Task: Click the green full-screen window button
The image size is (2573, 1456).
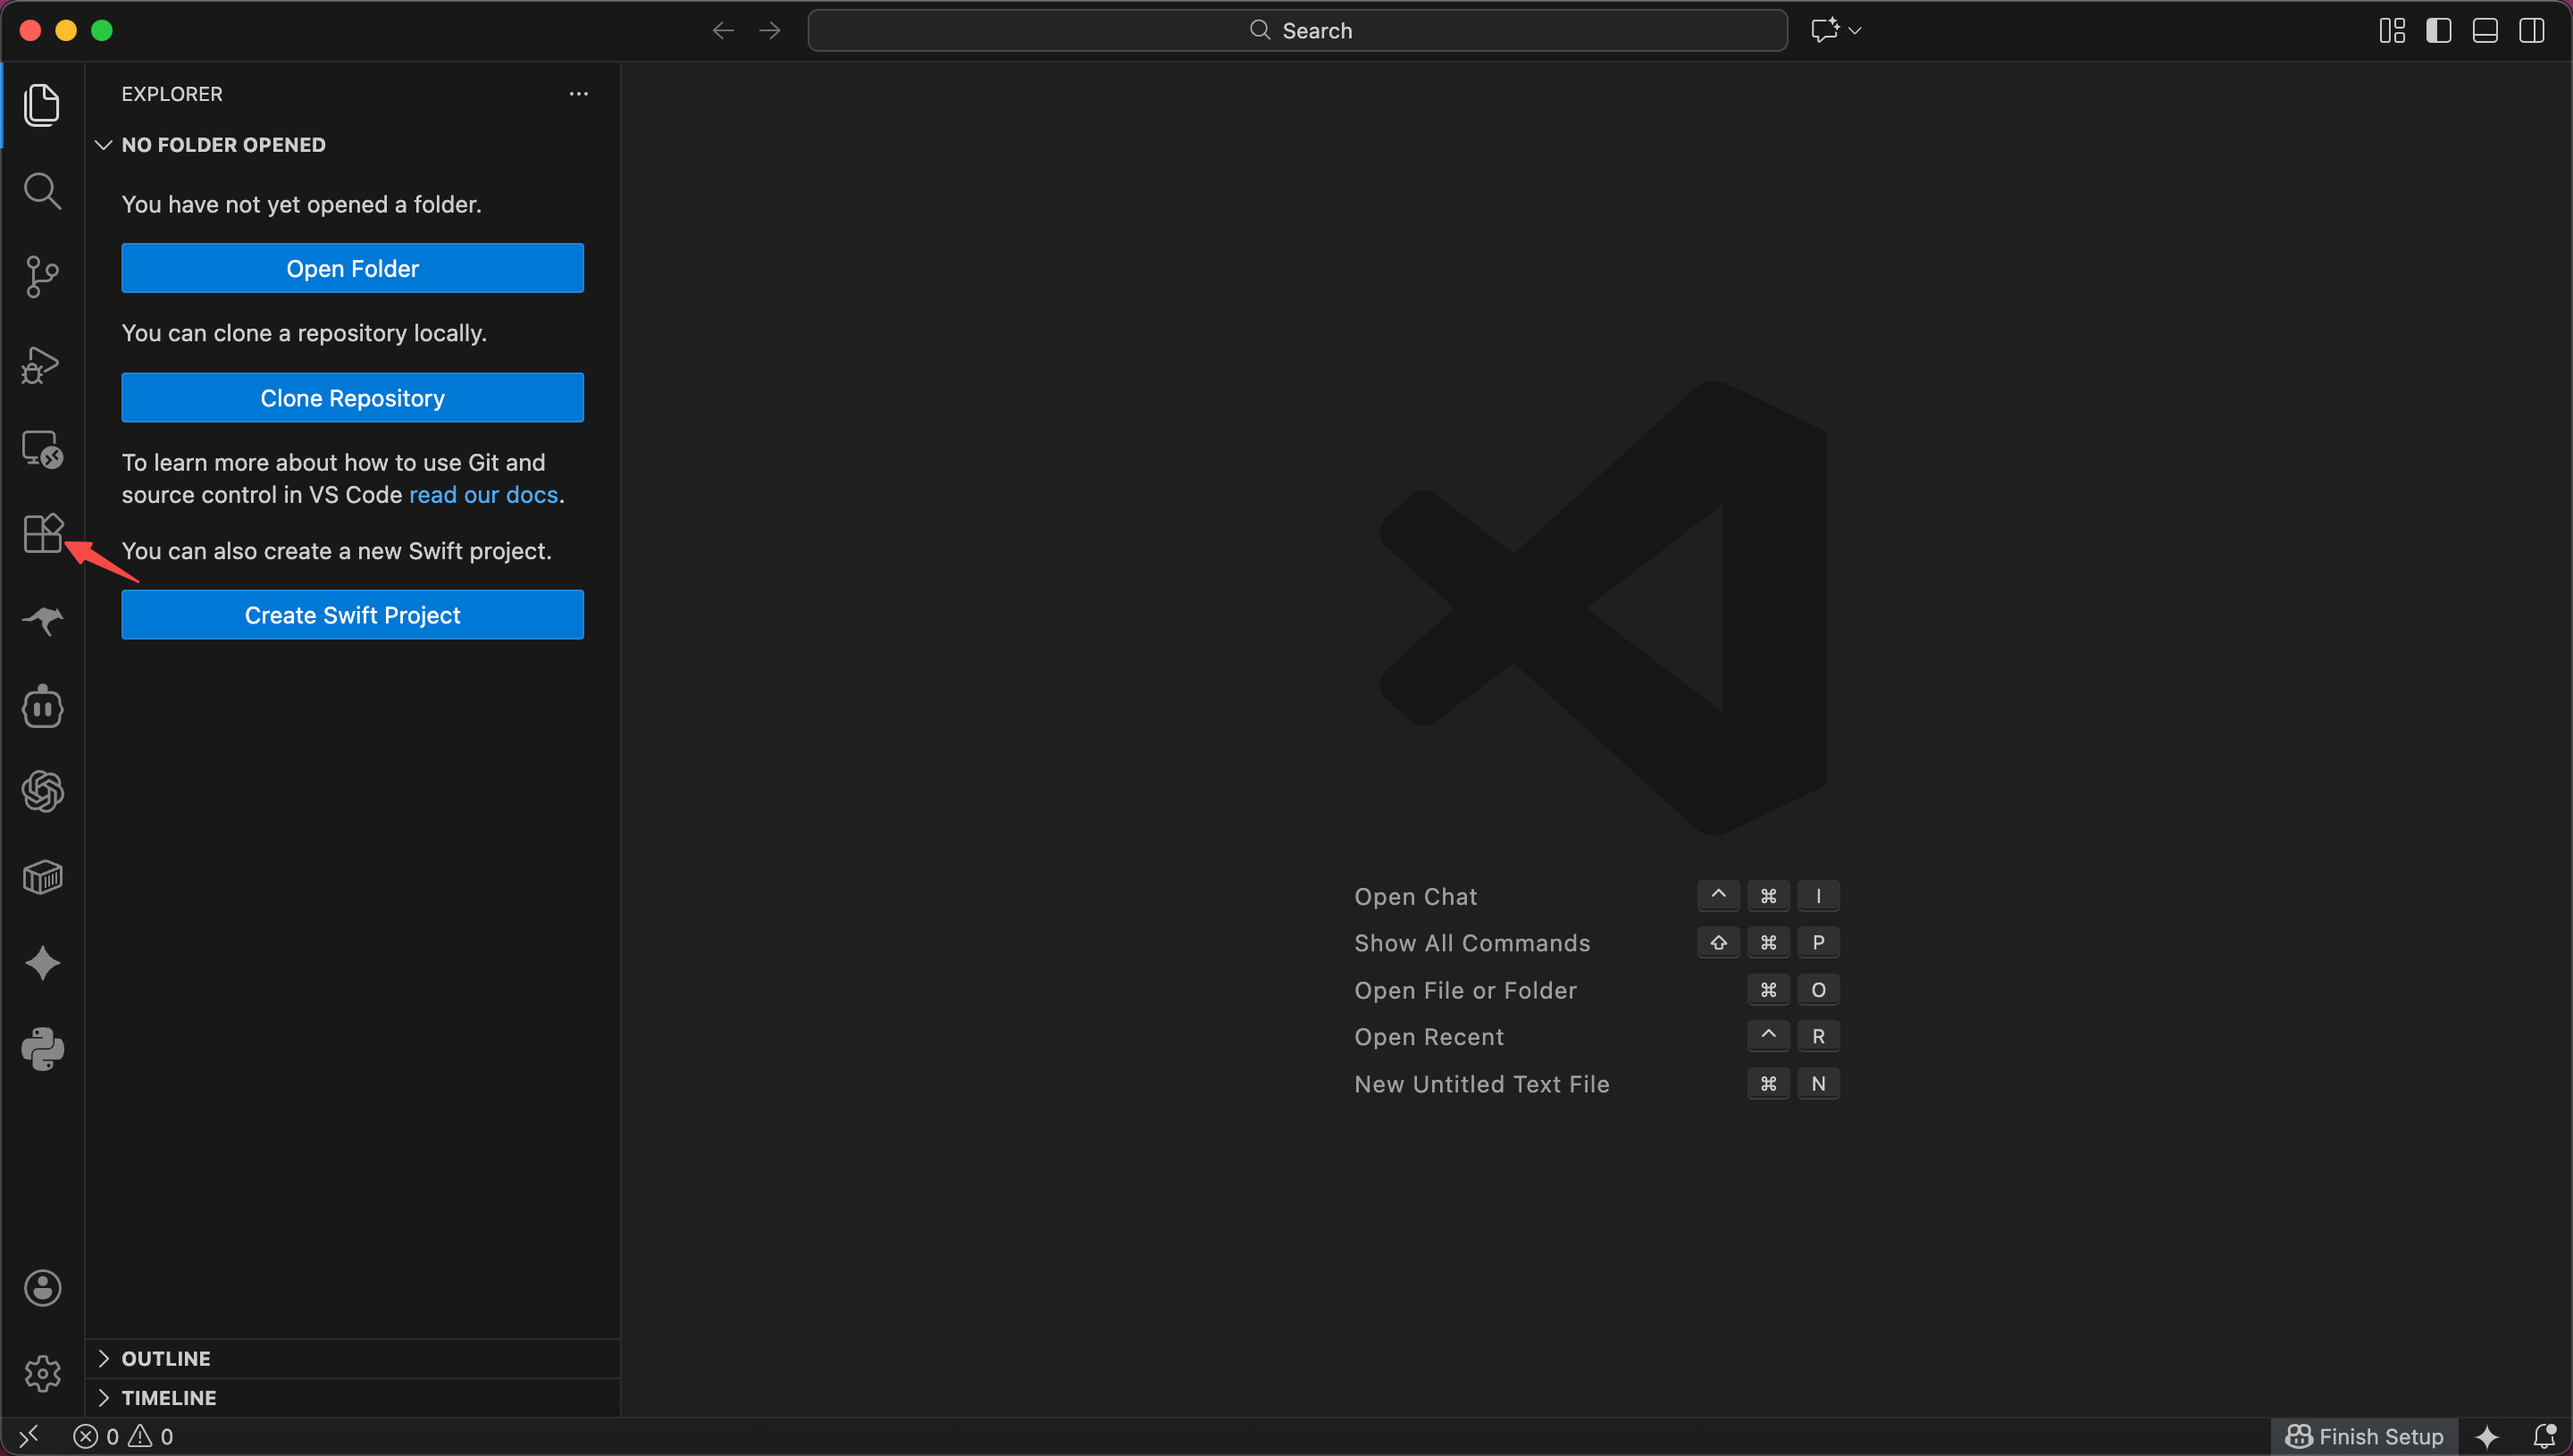Action: pyautogui.click(x=102, y=31)
